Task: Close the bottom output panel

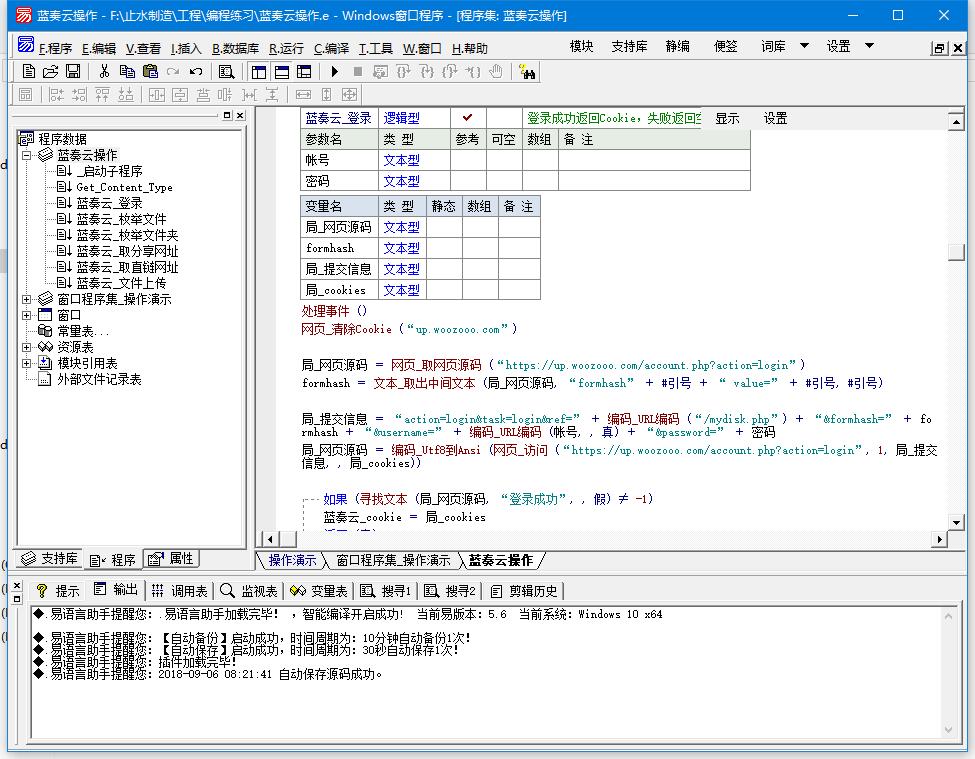Action: [x=17, y=586]
